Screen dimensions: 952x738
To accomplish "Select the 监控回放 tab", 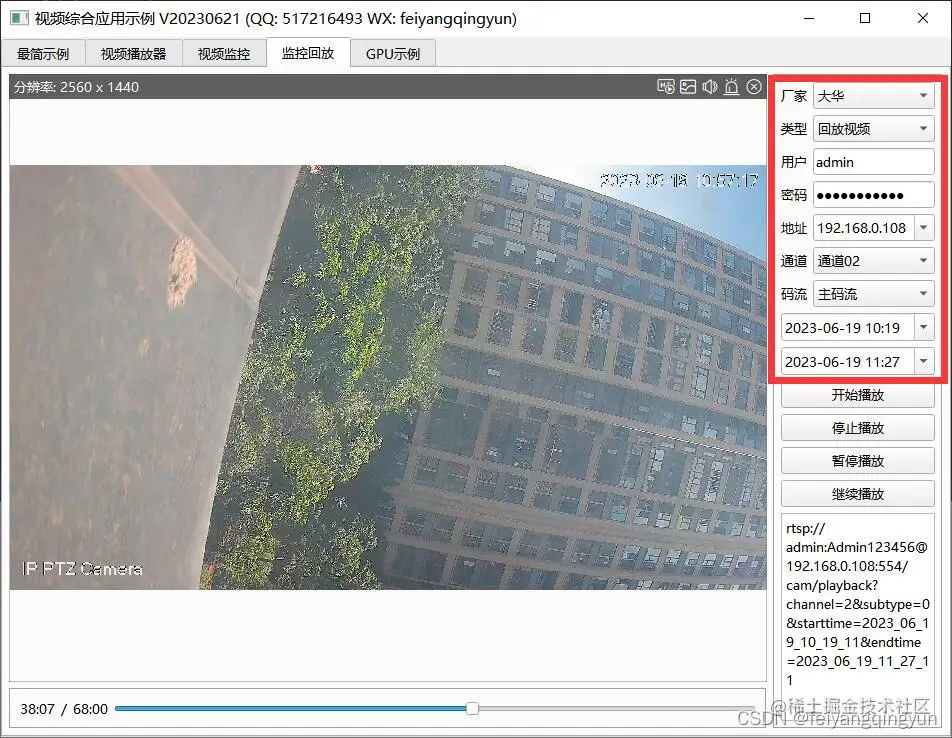I will (x=308, y=53).
